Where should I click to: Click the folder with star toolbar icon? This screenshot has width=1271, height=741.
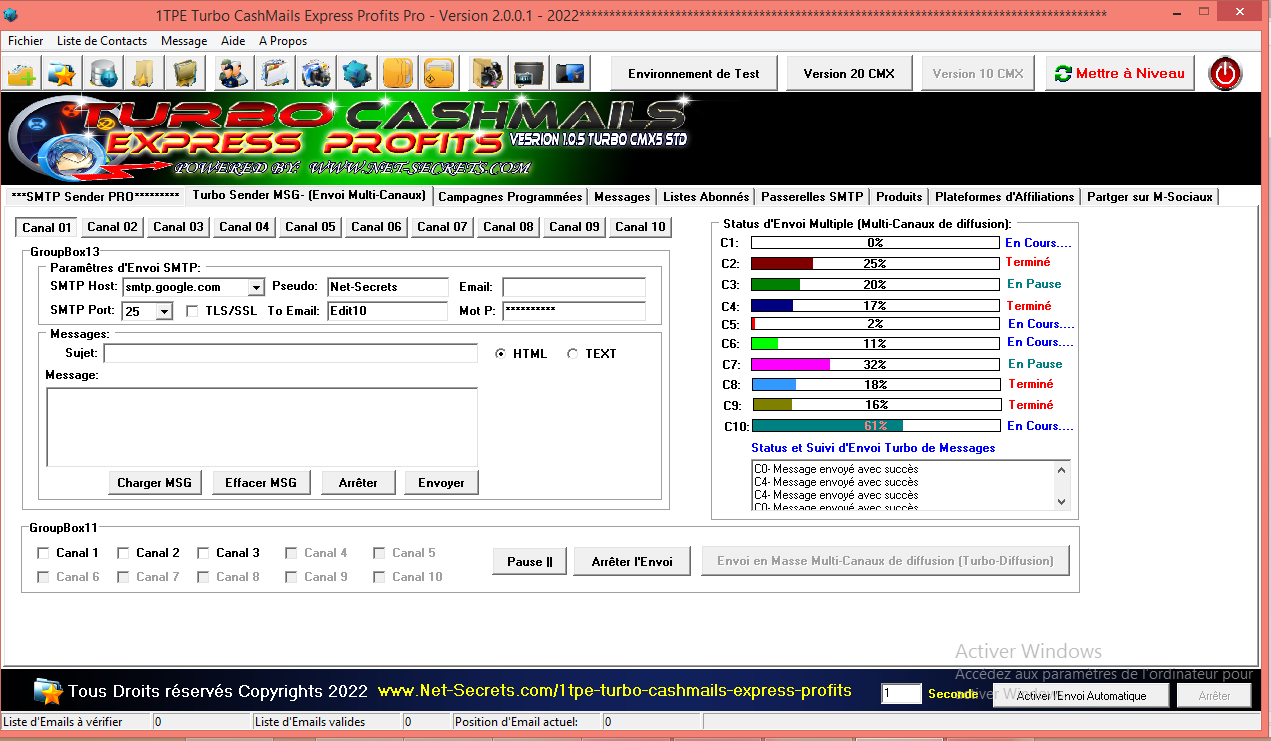[x=62, y=73]
